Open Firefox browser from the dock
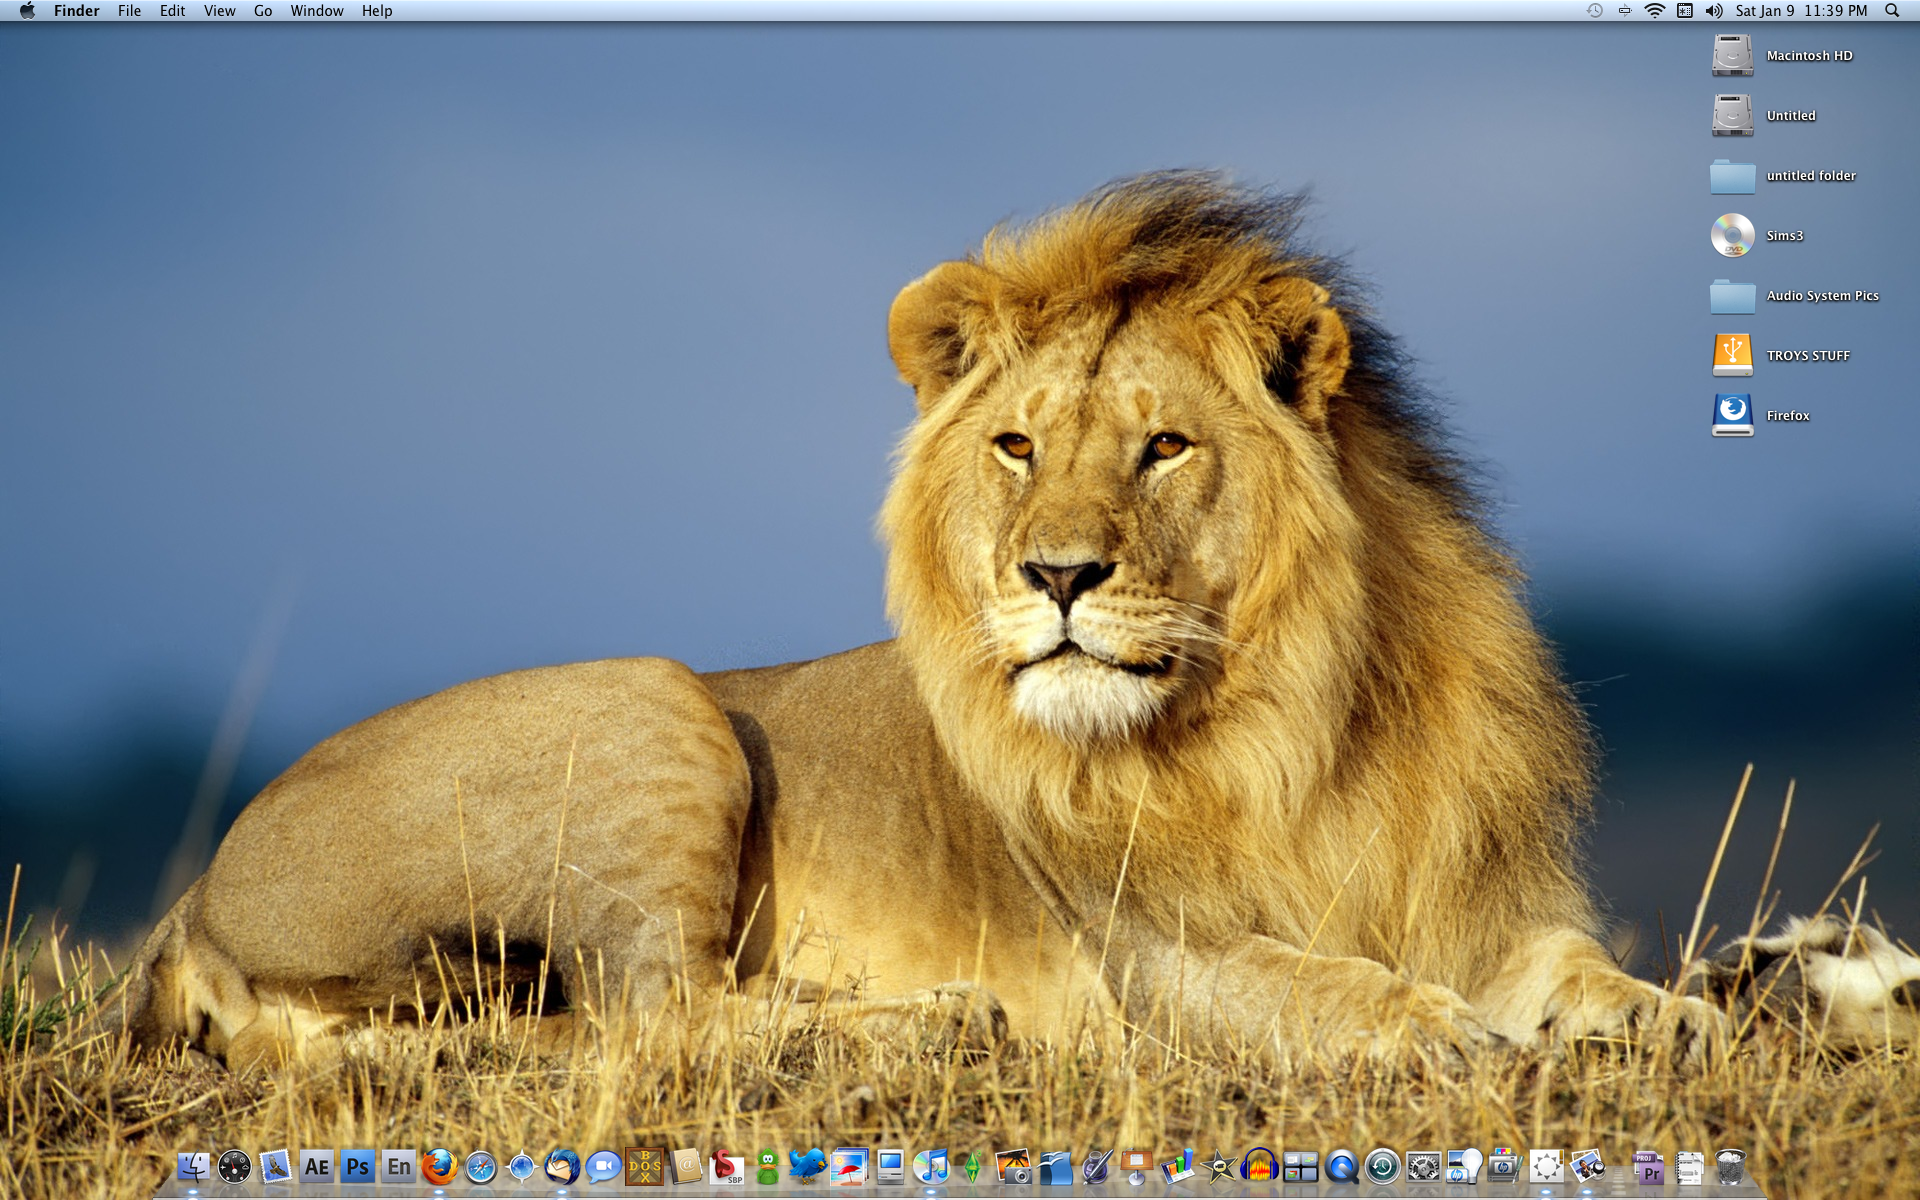 (x=439, y=1166)
